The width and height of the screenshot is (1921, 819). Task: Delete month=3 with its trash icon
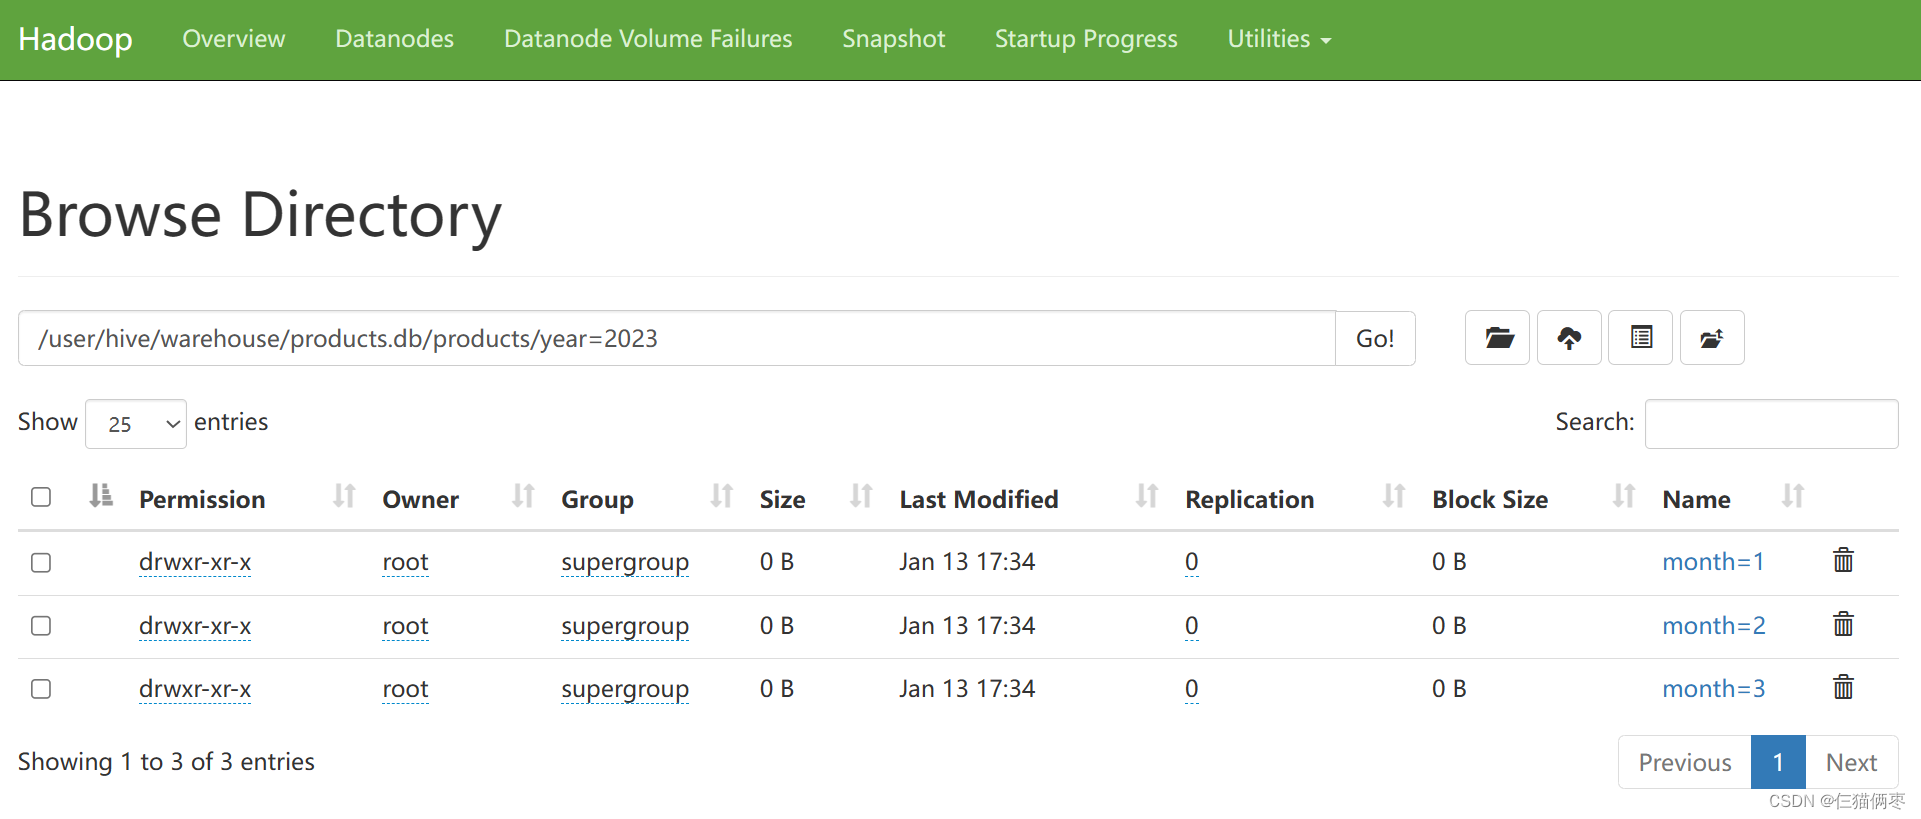tap(1843, 687)
